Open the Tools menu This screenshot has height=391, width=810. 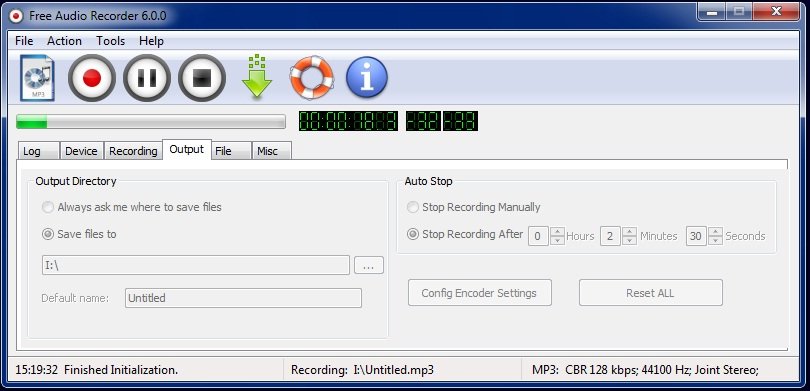(x=111, y=41)
